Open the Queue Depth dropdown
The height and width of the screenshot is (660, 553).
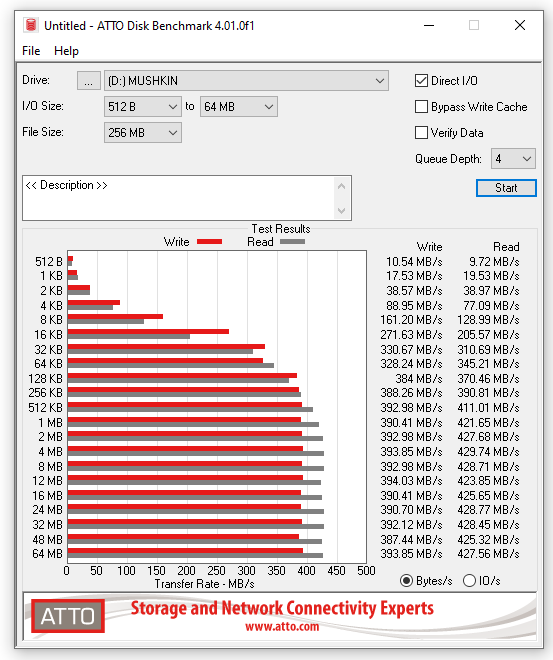pyautogui.click(x=513, y=159)
